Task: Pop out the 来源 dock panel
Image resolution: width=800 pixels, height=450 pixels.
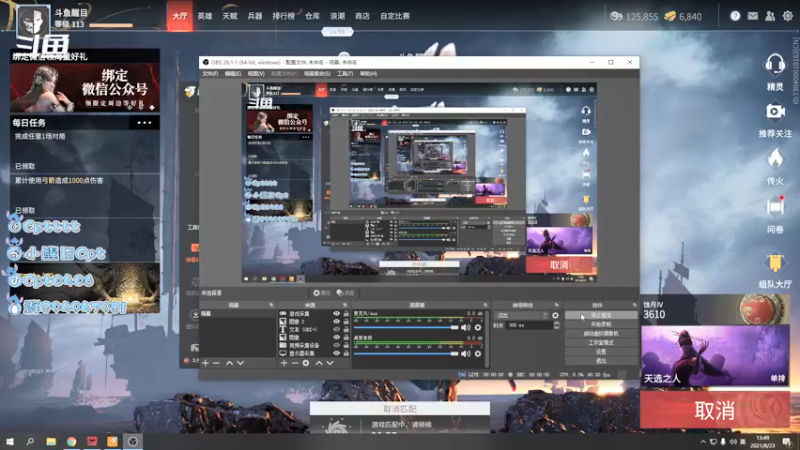Action: 345,305
